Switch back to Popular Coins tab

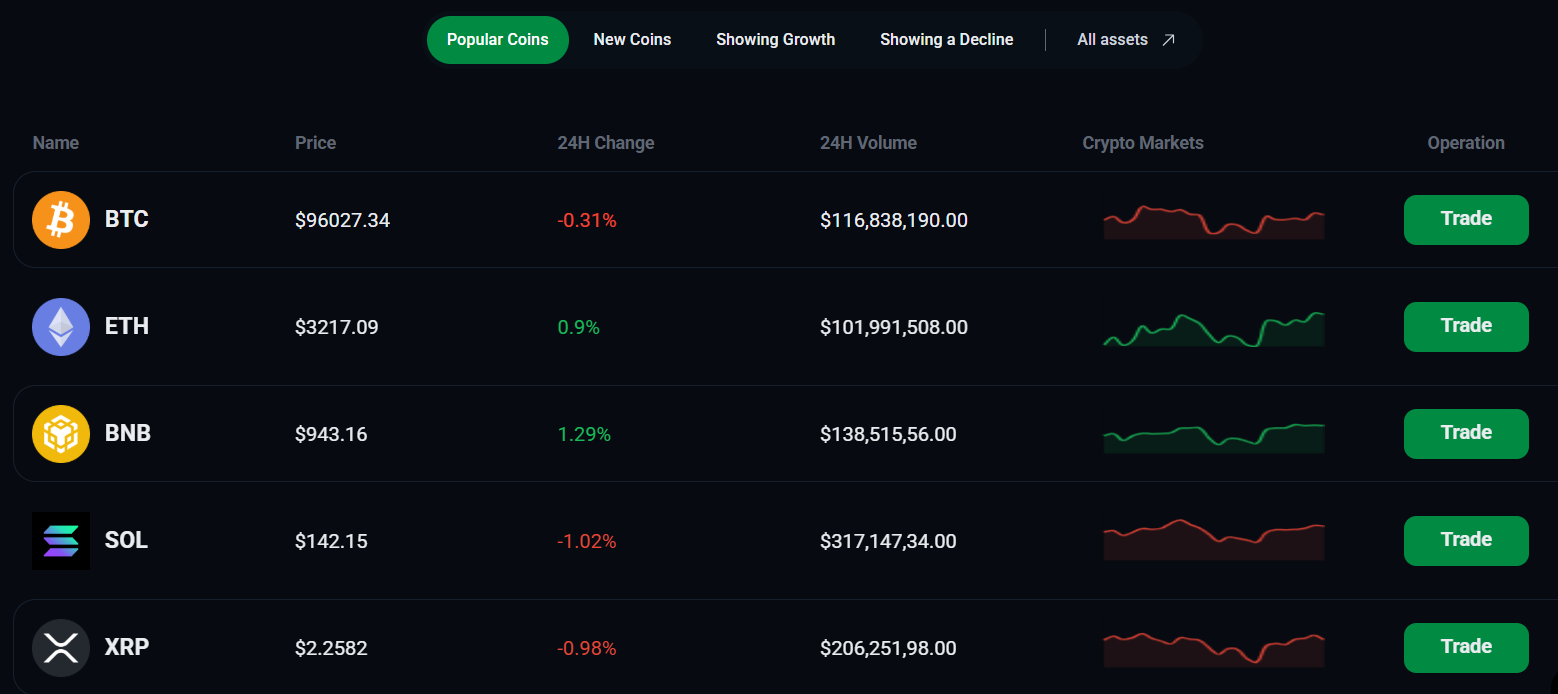coord(497,39)
